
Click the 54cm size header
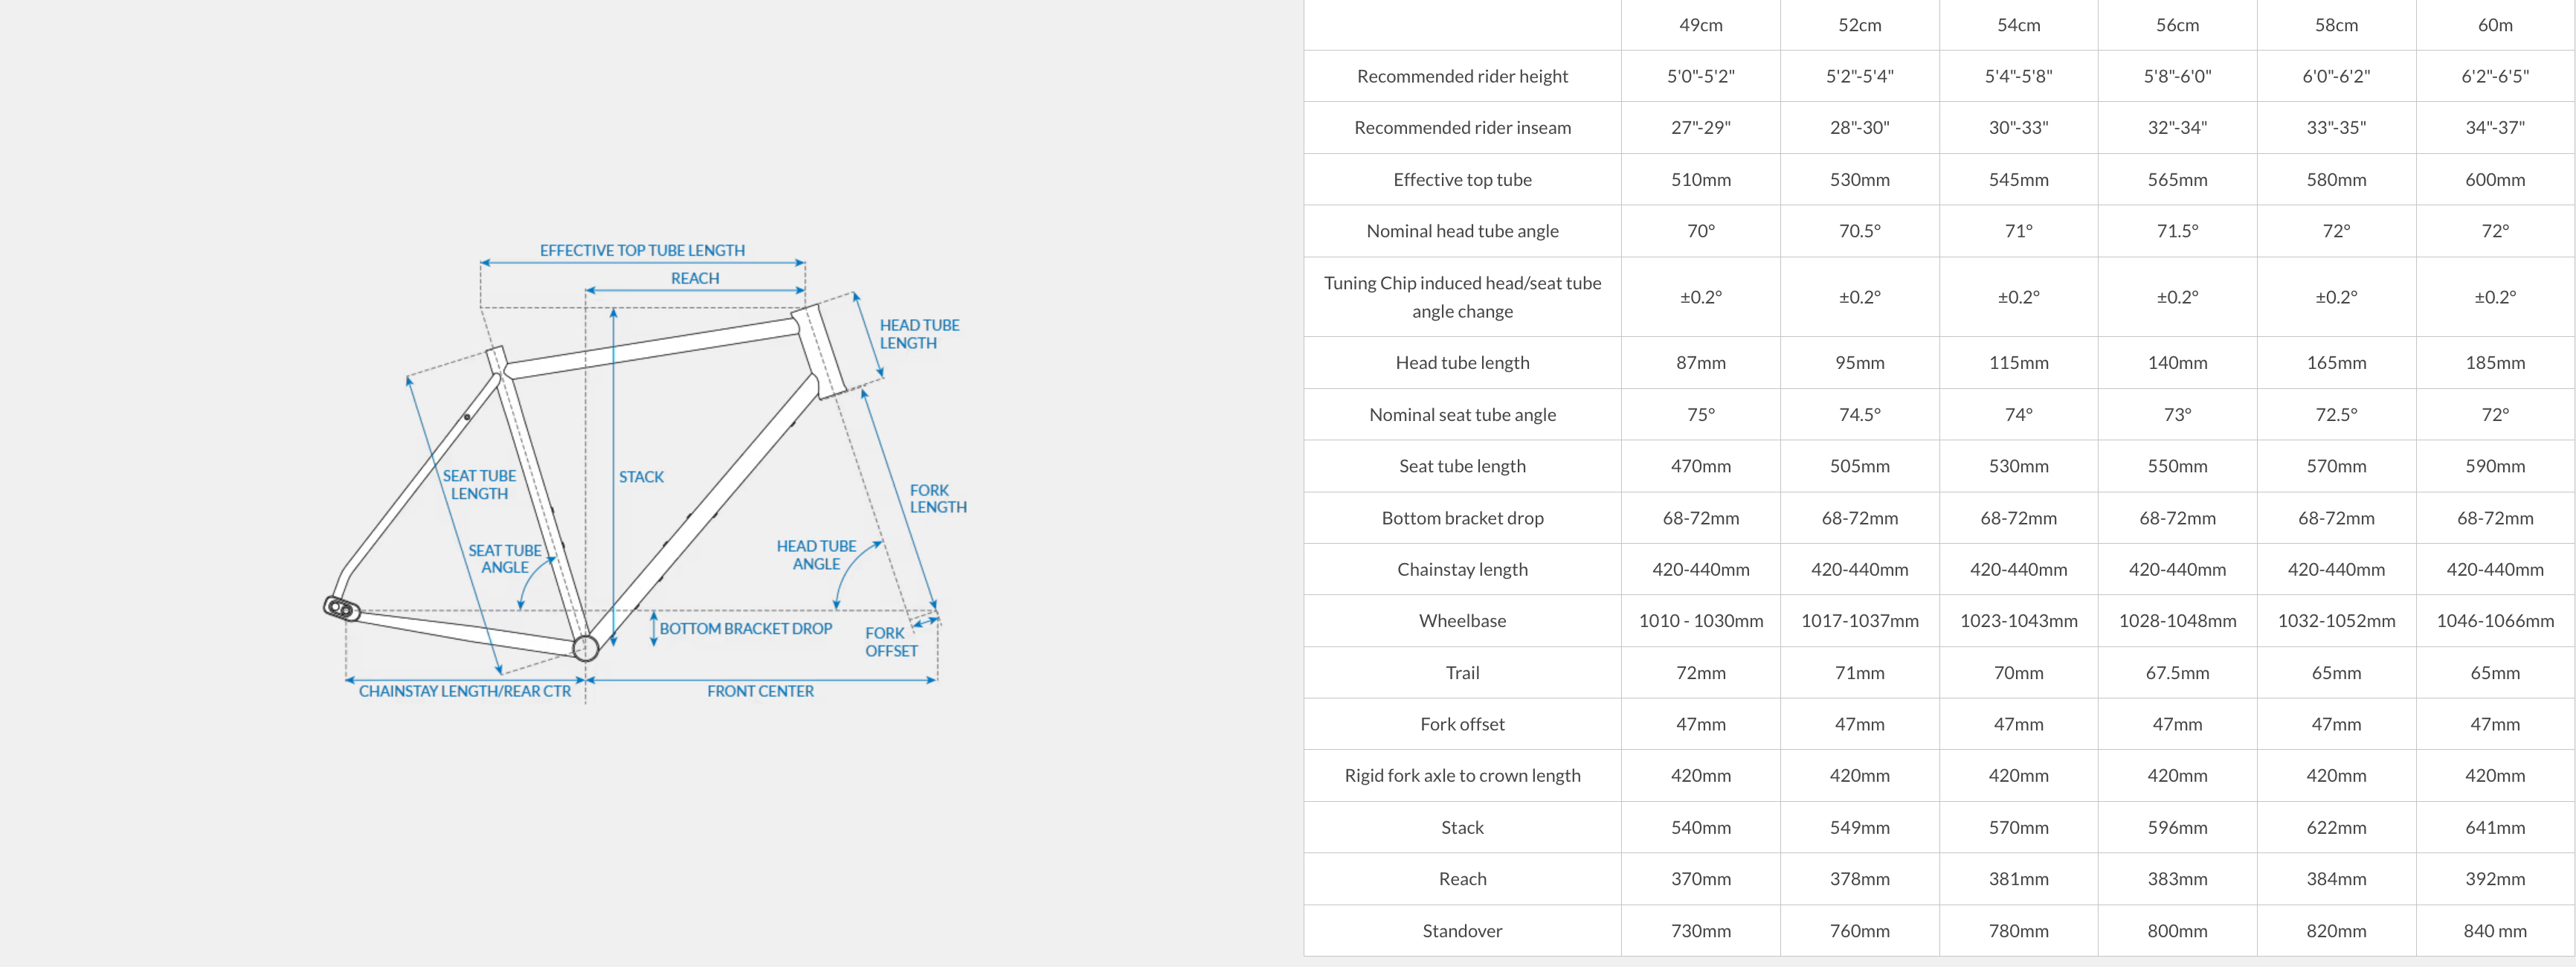coord(2018,25)
